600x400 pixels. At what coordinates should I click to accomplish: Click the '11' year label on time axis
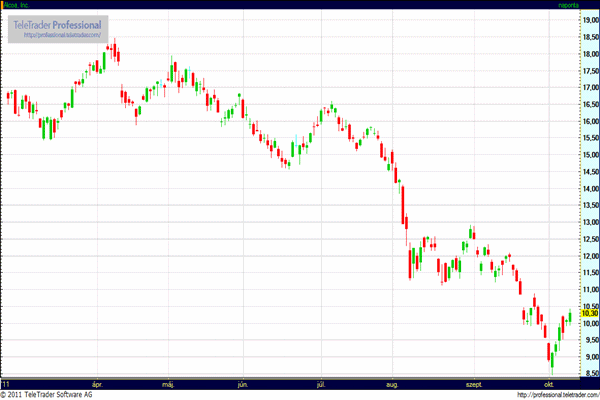[x=7, y=383]
